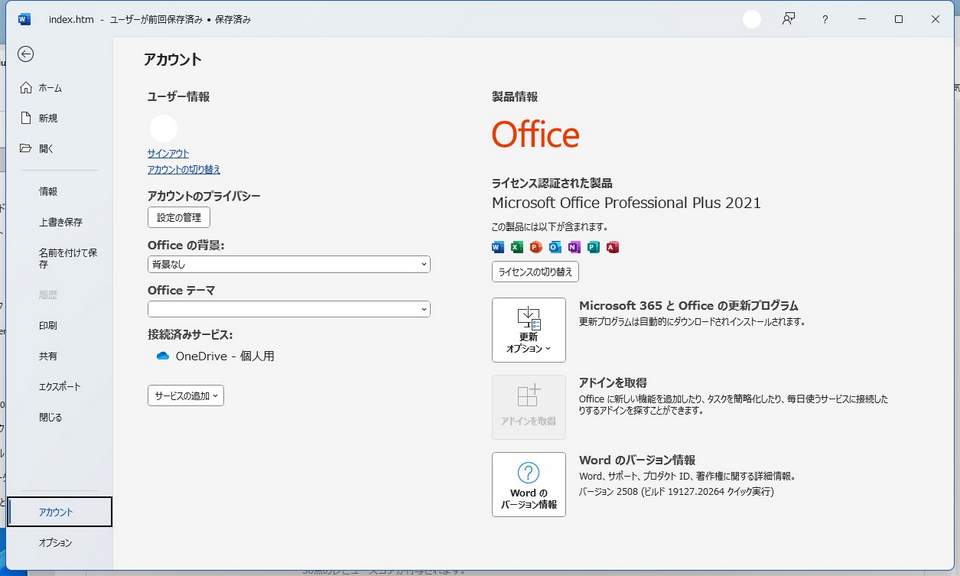Click the 開く (Open) folder item
960x576 pixels.
[x=46, y=148]
